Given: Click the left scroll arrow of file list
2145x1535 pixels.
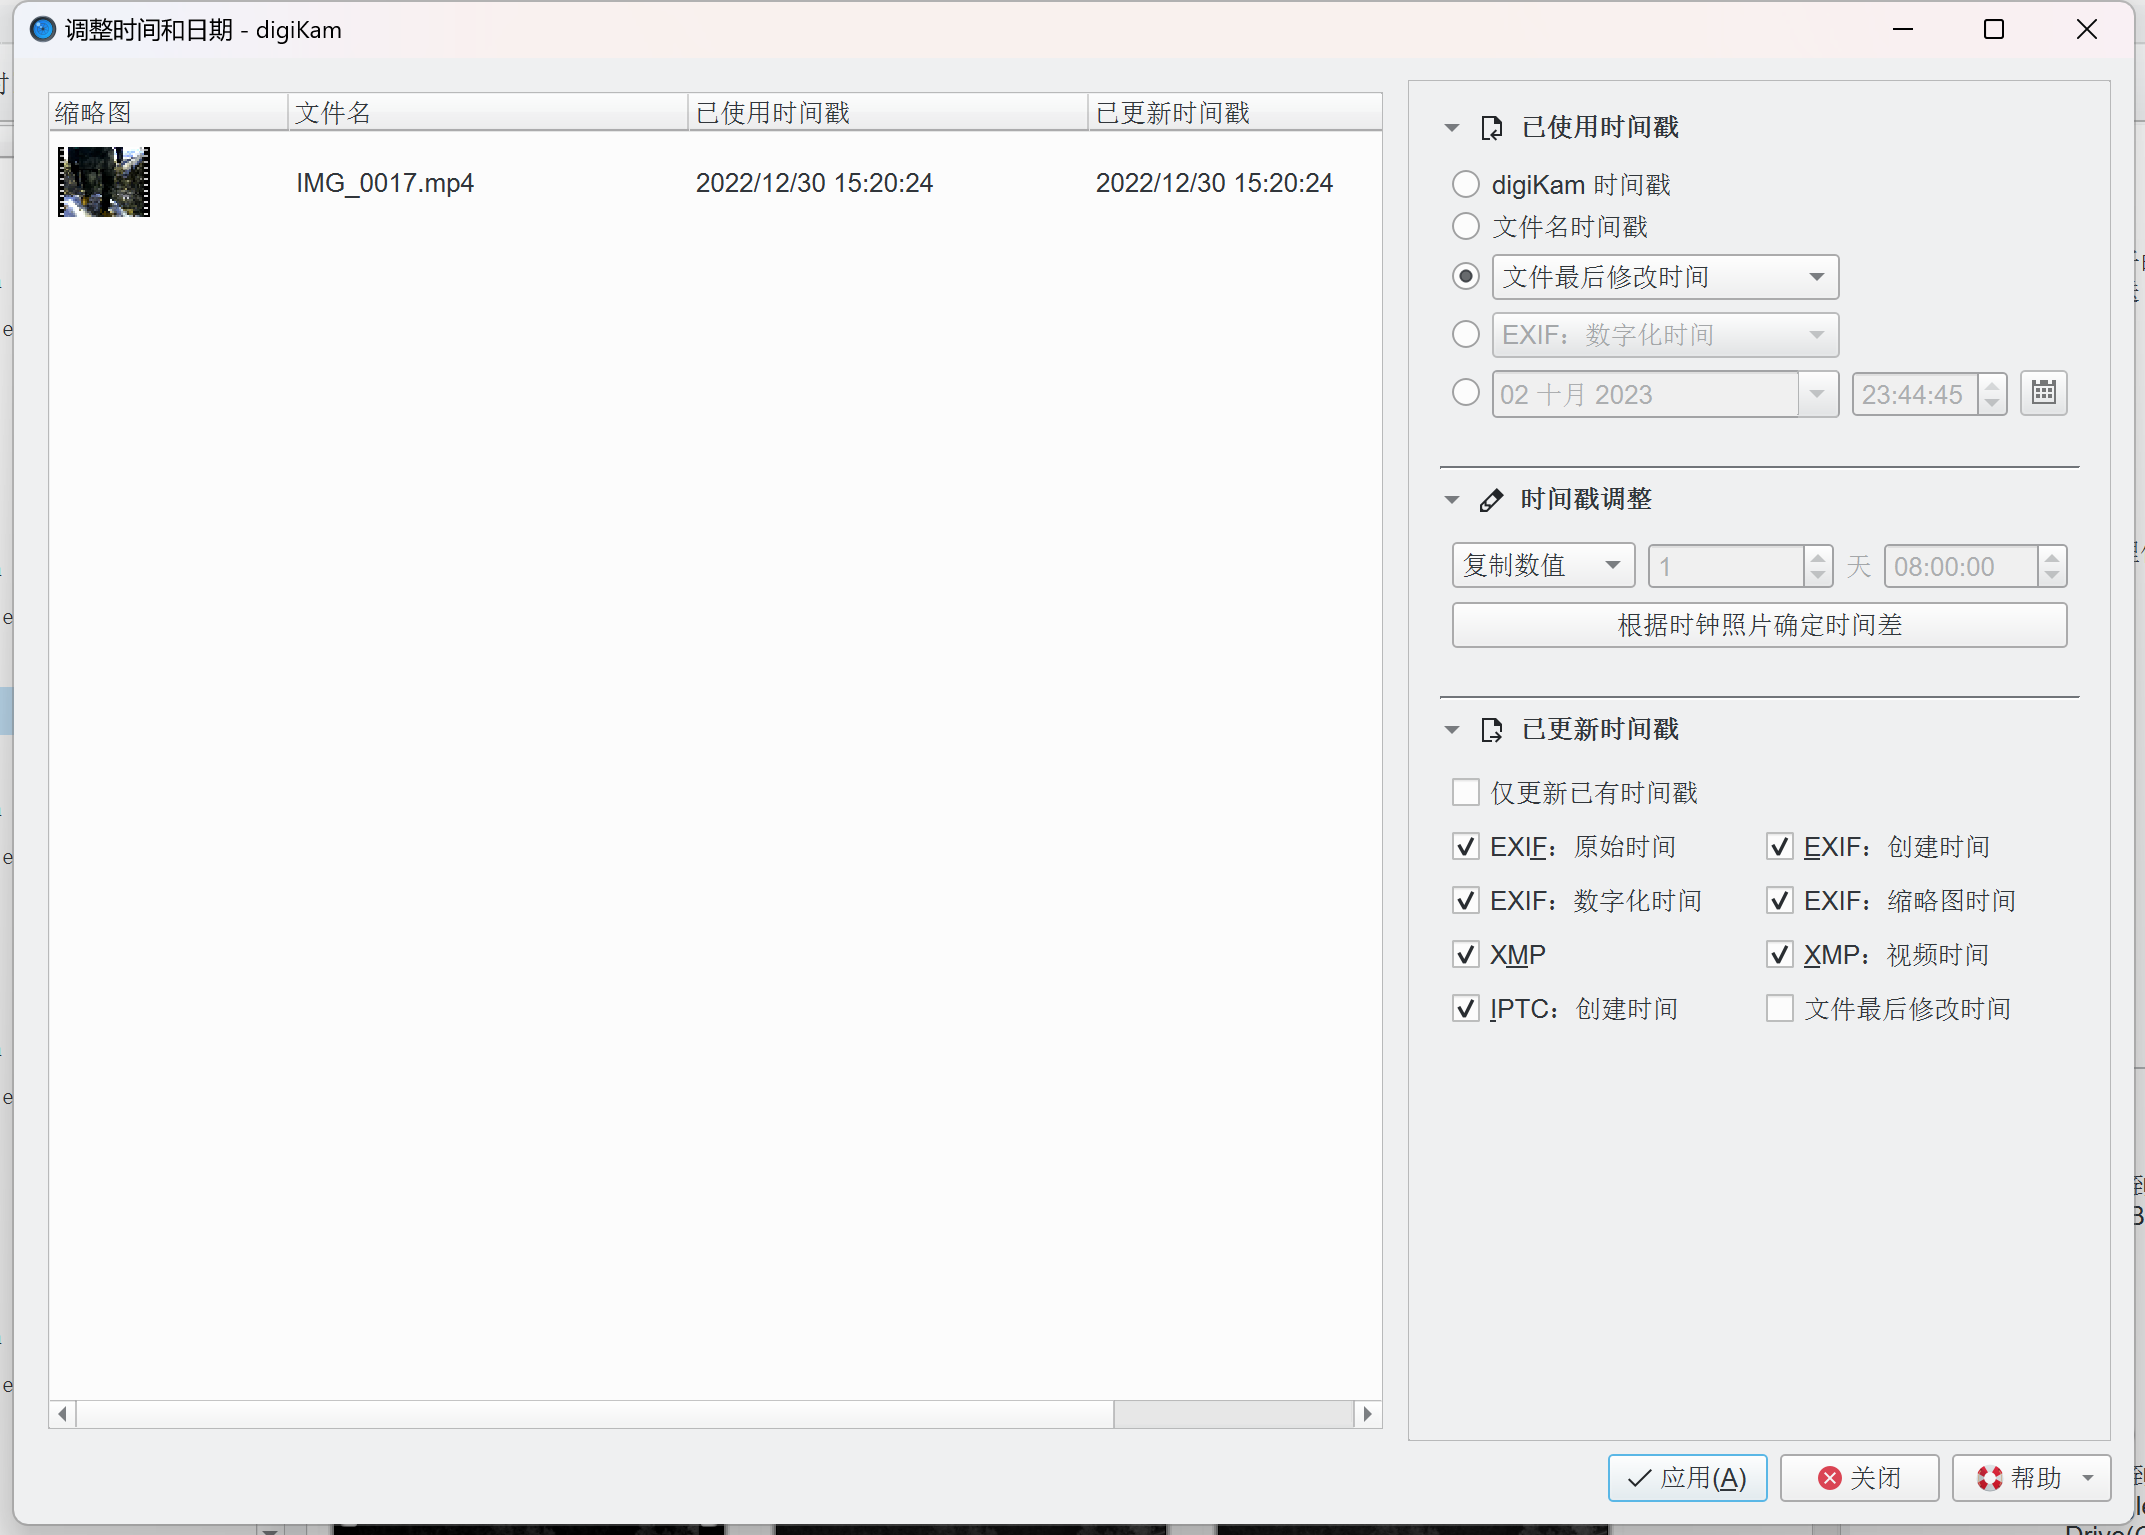Looking at the screenshot, I should click(x=63, y=1414).
